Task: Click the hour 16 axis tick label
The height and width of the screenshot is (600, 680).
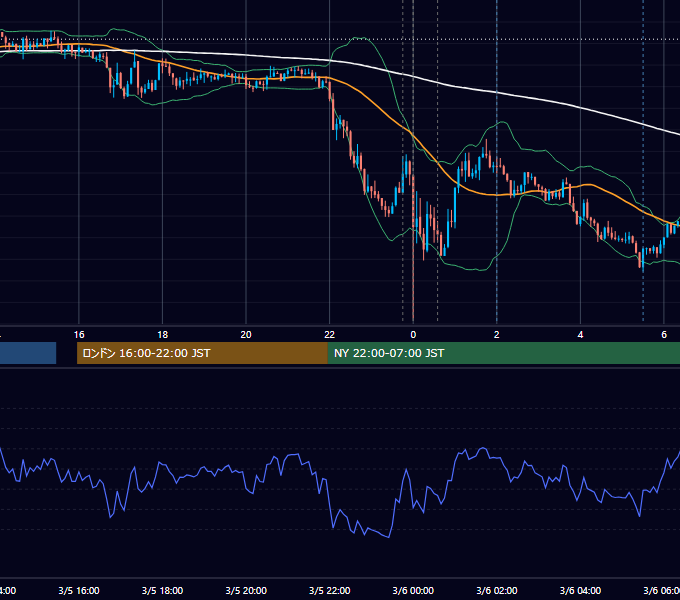Action: 79,335
